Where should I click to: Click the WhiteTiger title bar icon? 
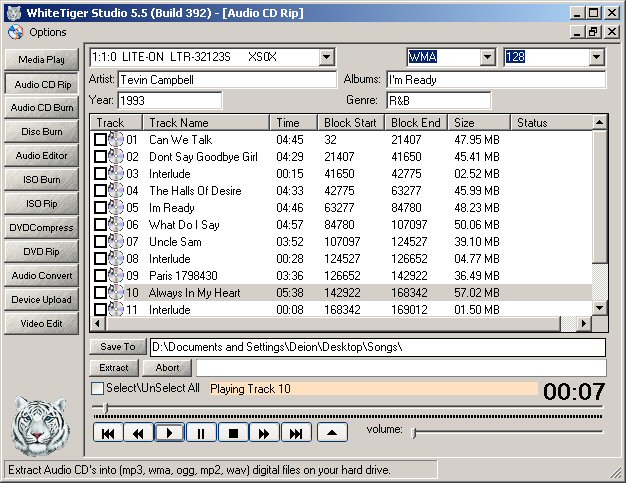click(x=14, y=13)
